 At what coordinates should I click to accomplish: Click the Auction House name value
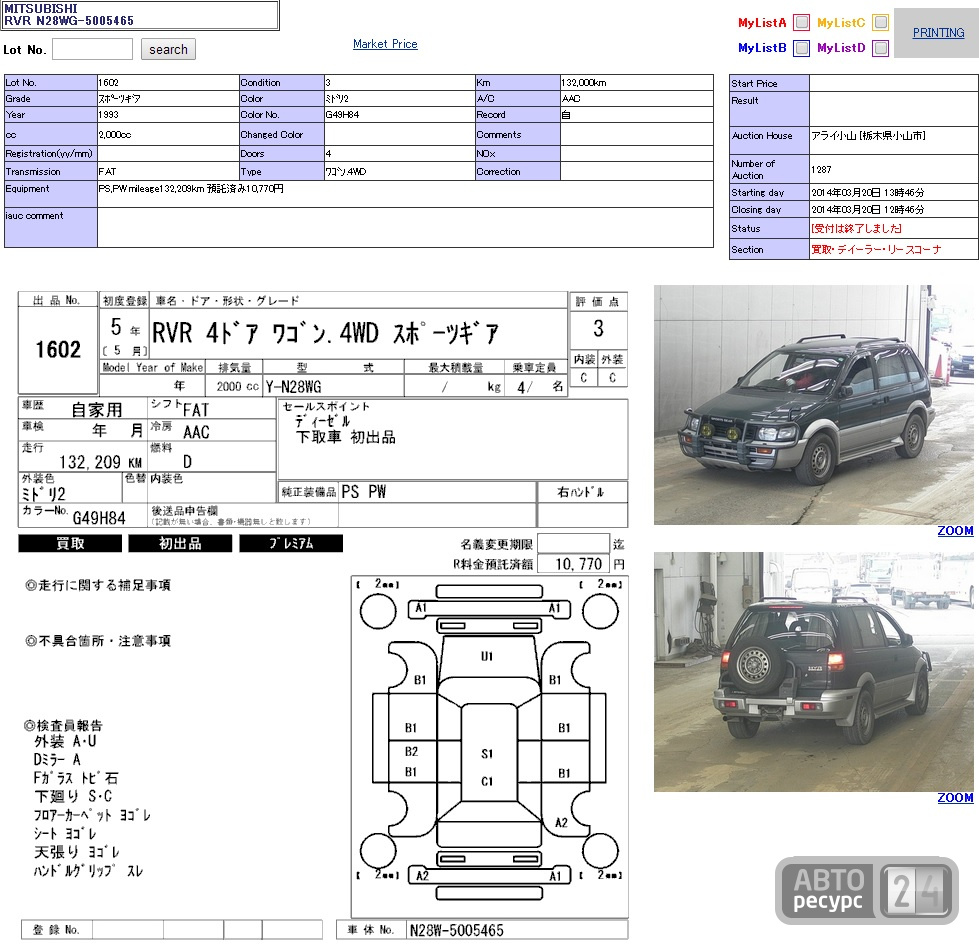[x=868, y=135]
